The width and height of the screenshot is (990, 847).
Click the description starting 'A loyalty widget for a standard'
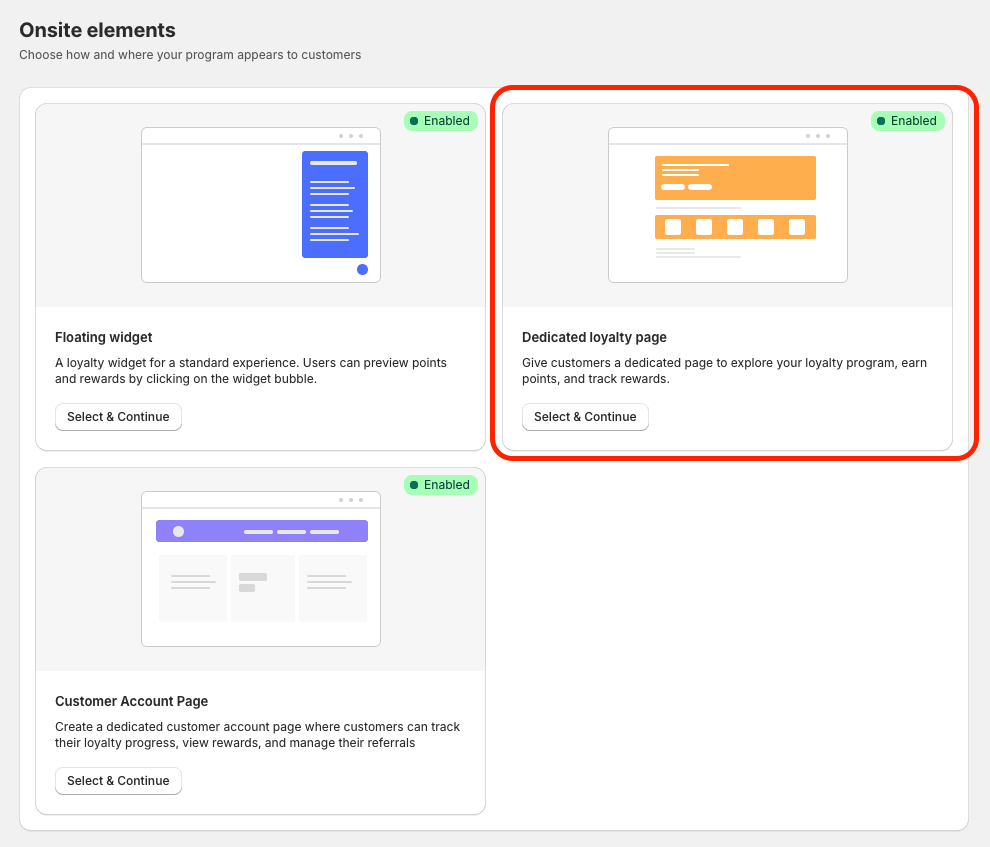pos(251,370)
